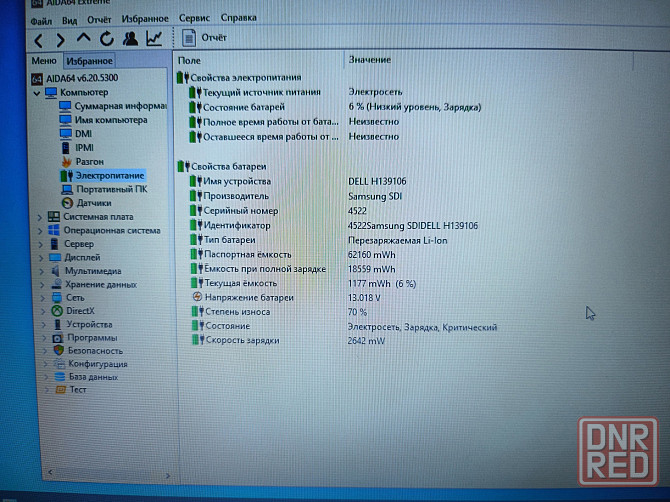Select the Имя устройства row

coord(298,181)
